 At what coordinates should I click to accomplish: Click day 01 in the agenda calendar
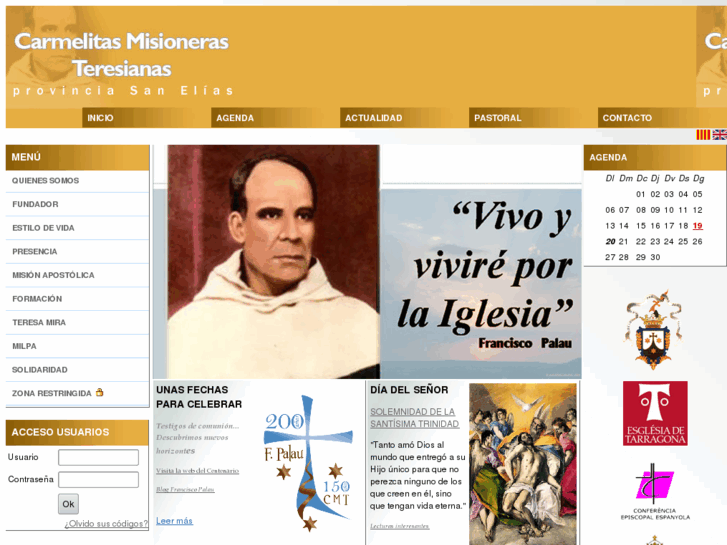[x=641, y=194]
